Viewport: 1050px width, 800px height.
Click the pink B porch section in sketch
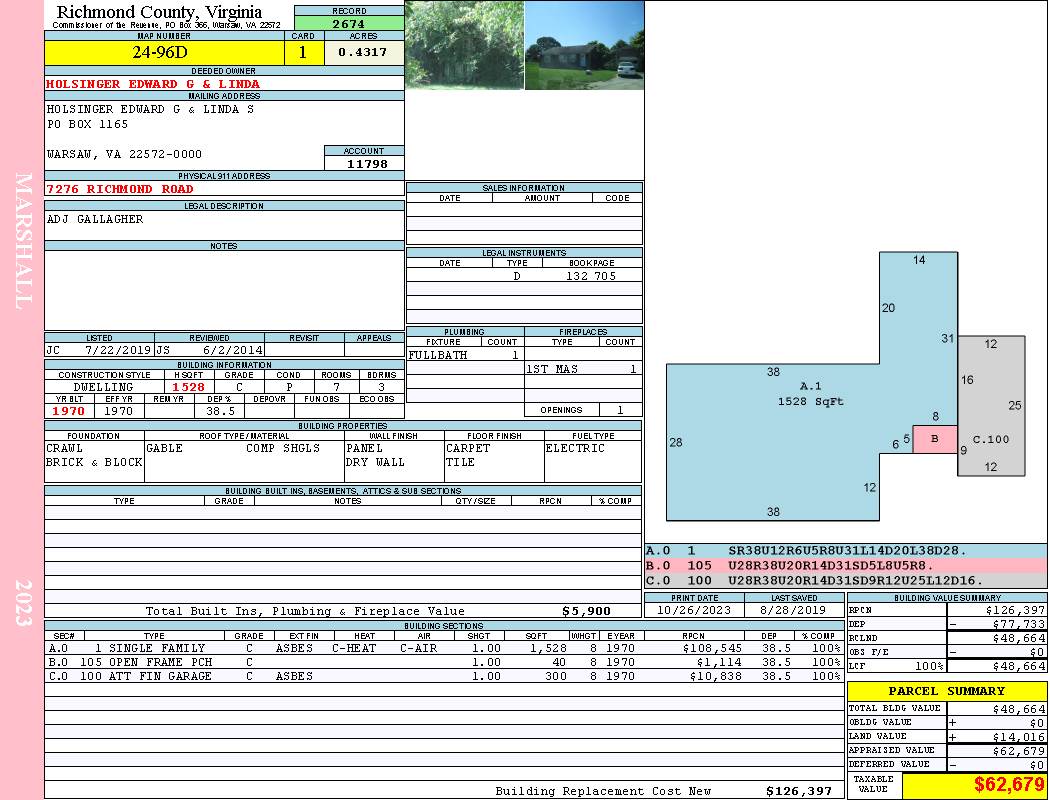[x=935, y=439]
